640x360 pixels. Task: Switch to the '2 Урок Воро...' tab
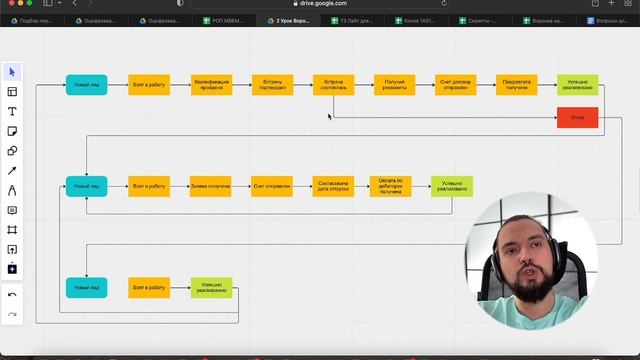[x=288, y=20]
